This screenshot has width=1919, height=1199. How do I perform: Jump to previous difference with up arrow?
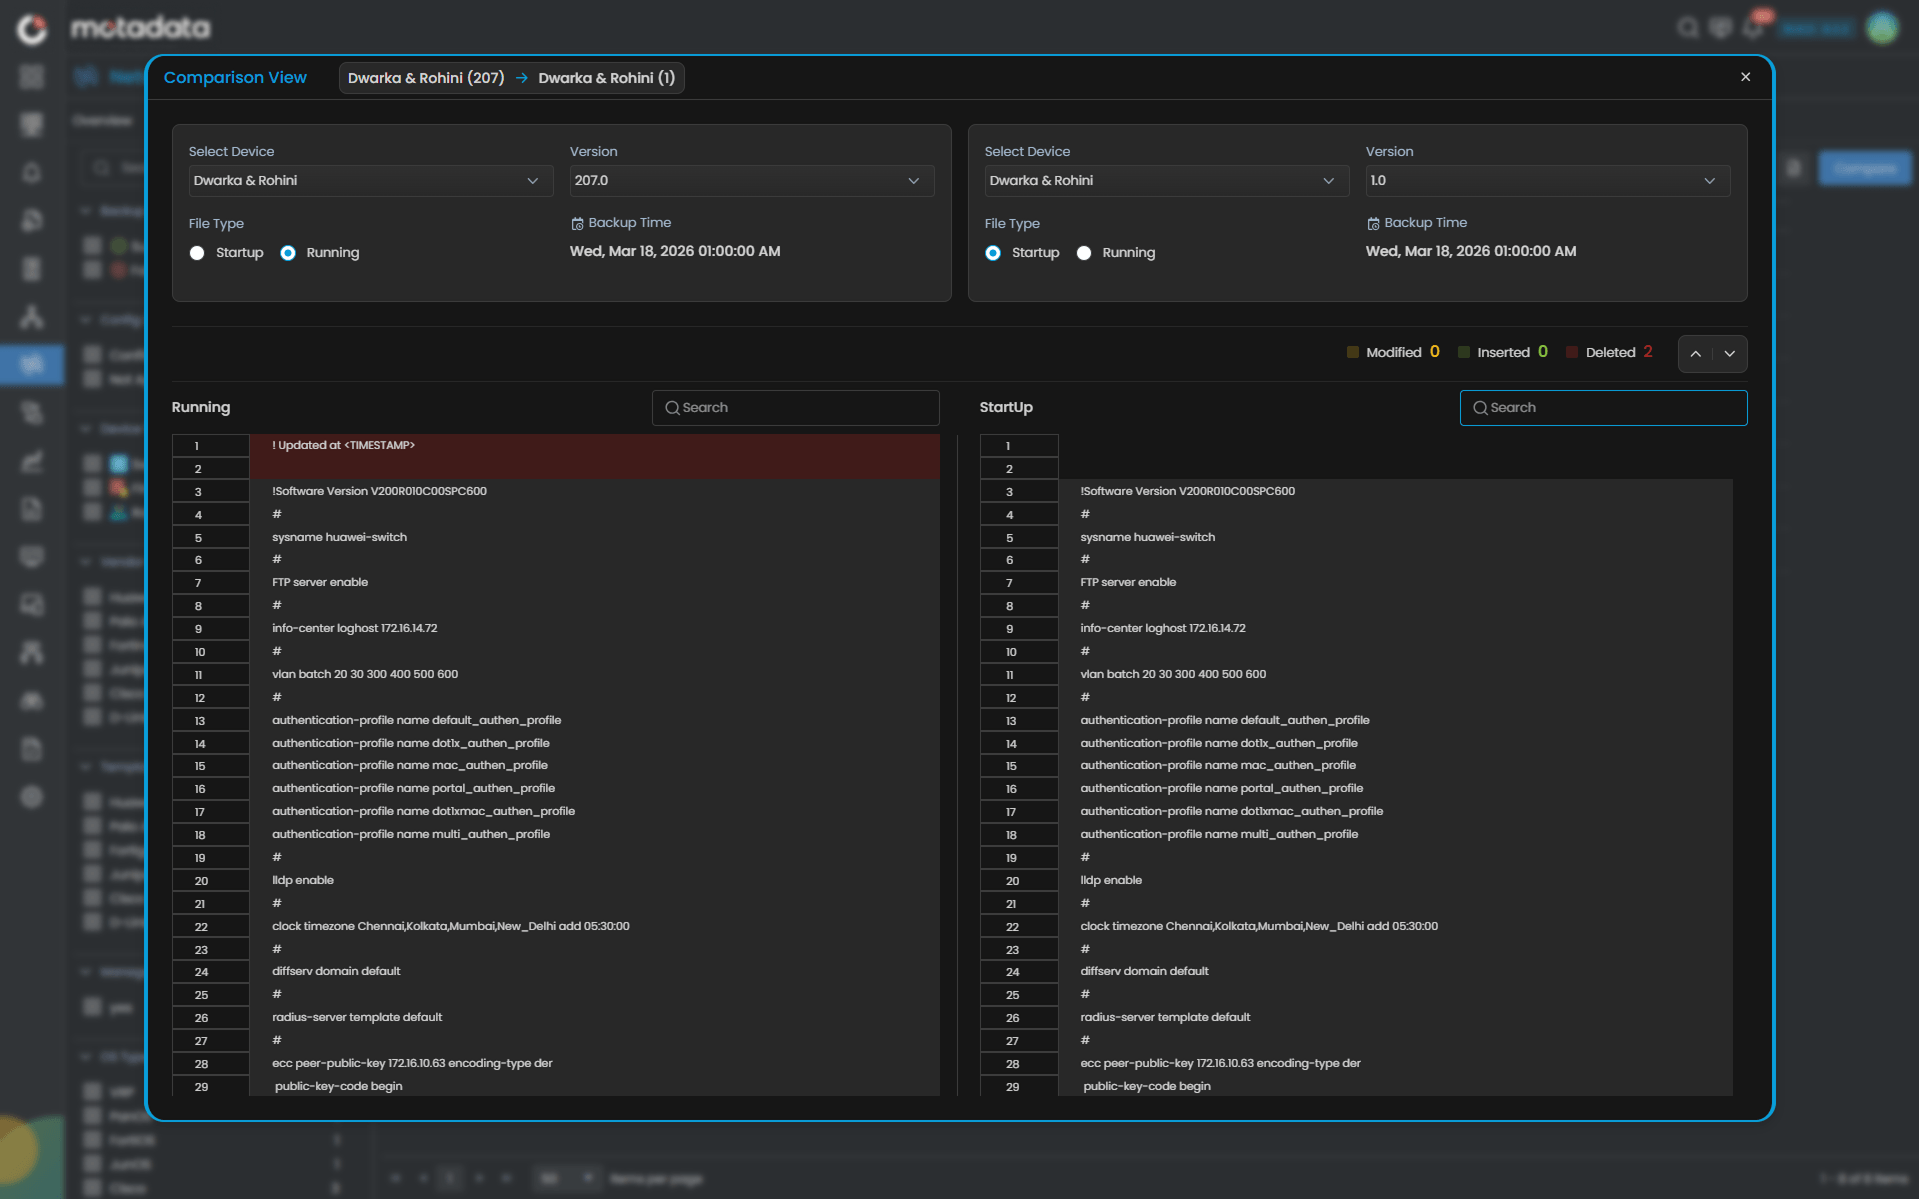(x=1695, y=354)
